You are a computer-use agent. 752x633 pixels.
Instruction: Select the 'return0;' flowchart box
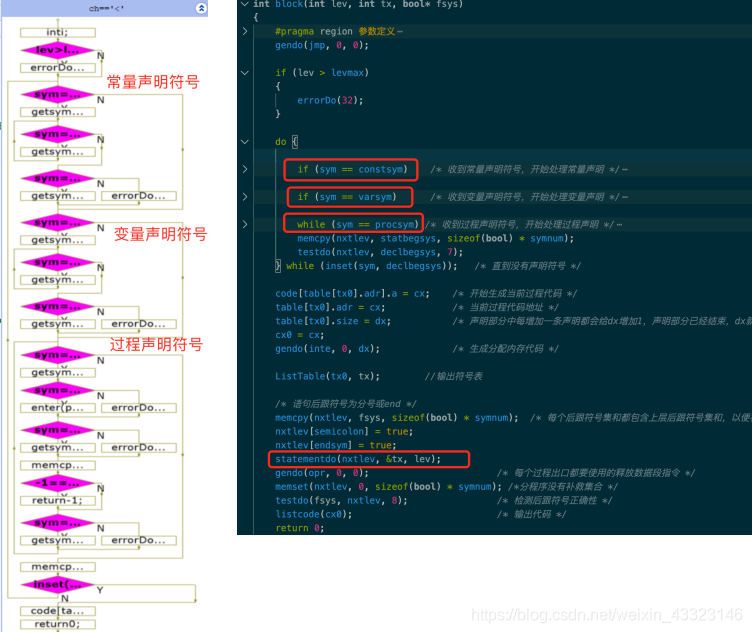(x=58, y=624)
